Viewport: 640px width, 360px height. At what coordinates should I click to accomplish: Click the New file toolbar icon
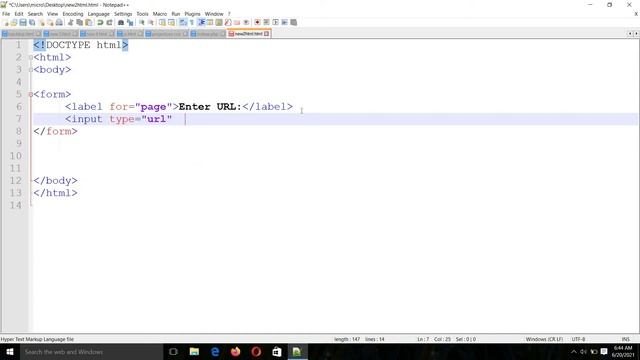pyautogui.click(x=6, y=22)
